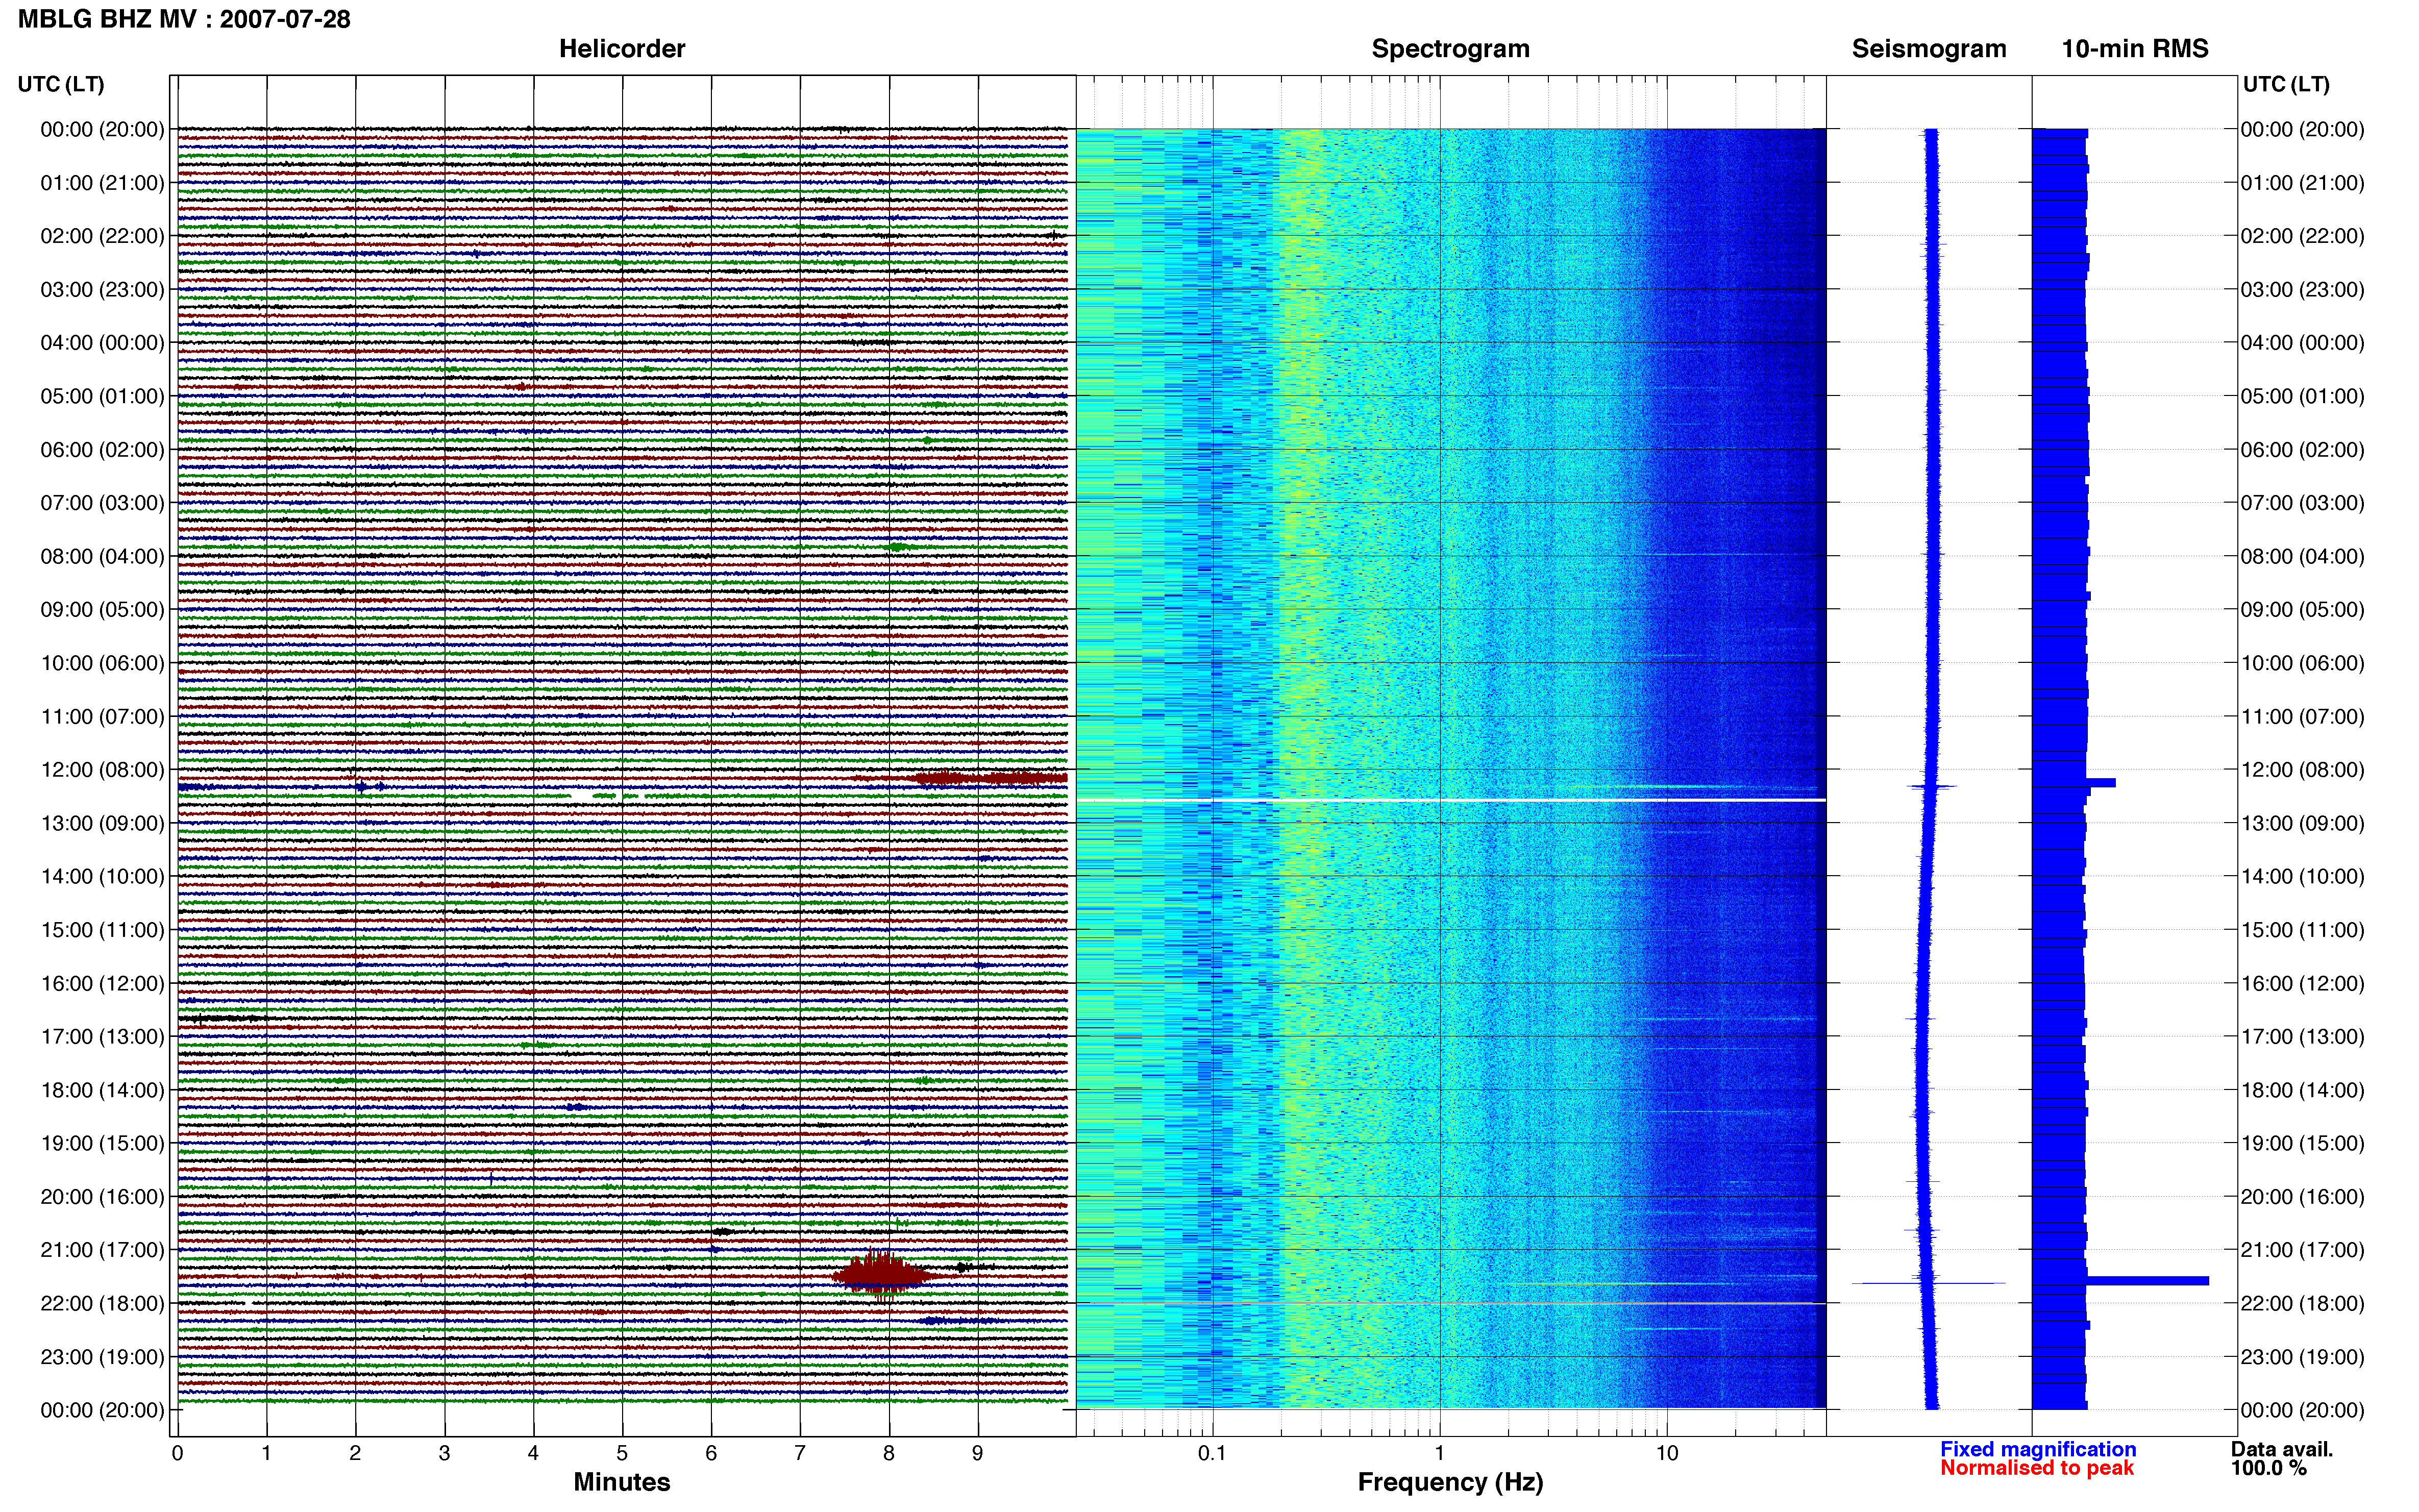
Task: Click the 'Fixed magnification' legend text
Action: tap(2038, 1449)
